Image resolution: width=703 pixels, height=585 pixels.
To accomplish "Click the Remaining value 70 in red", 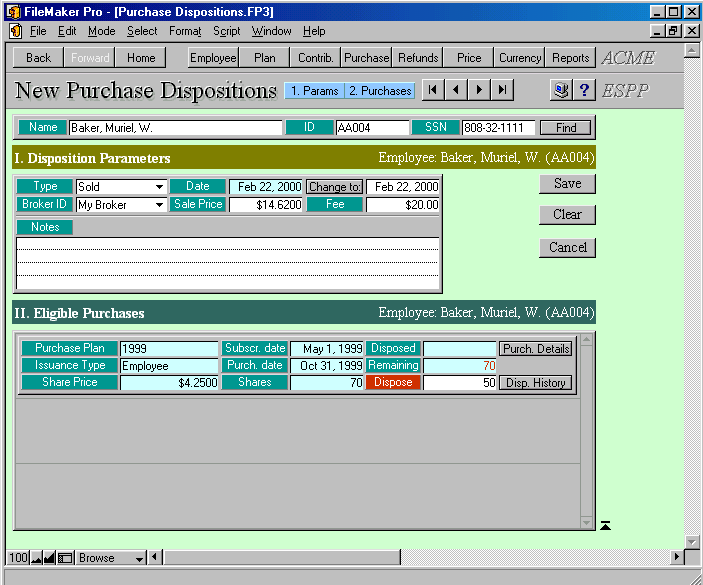I will pos(460,366).
